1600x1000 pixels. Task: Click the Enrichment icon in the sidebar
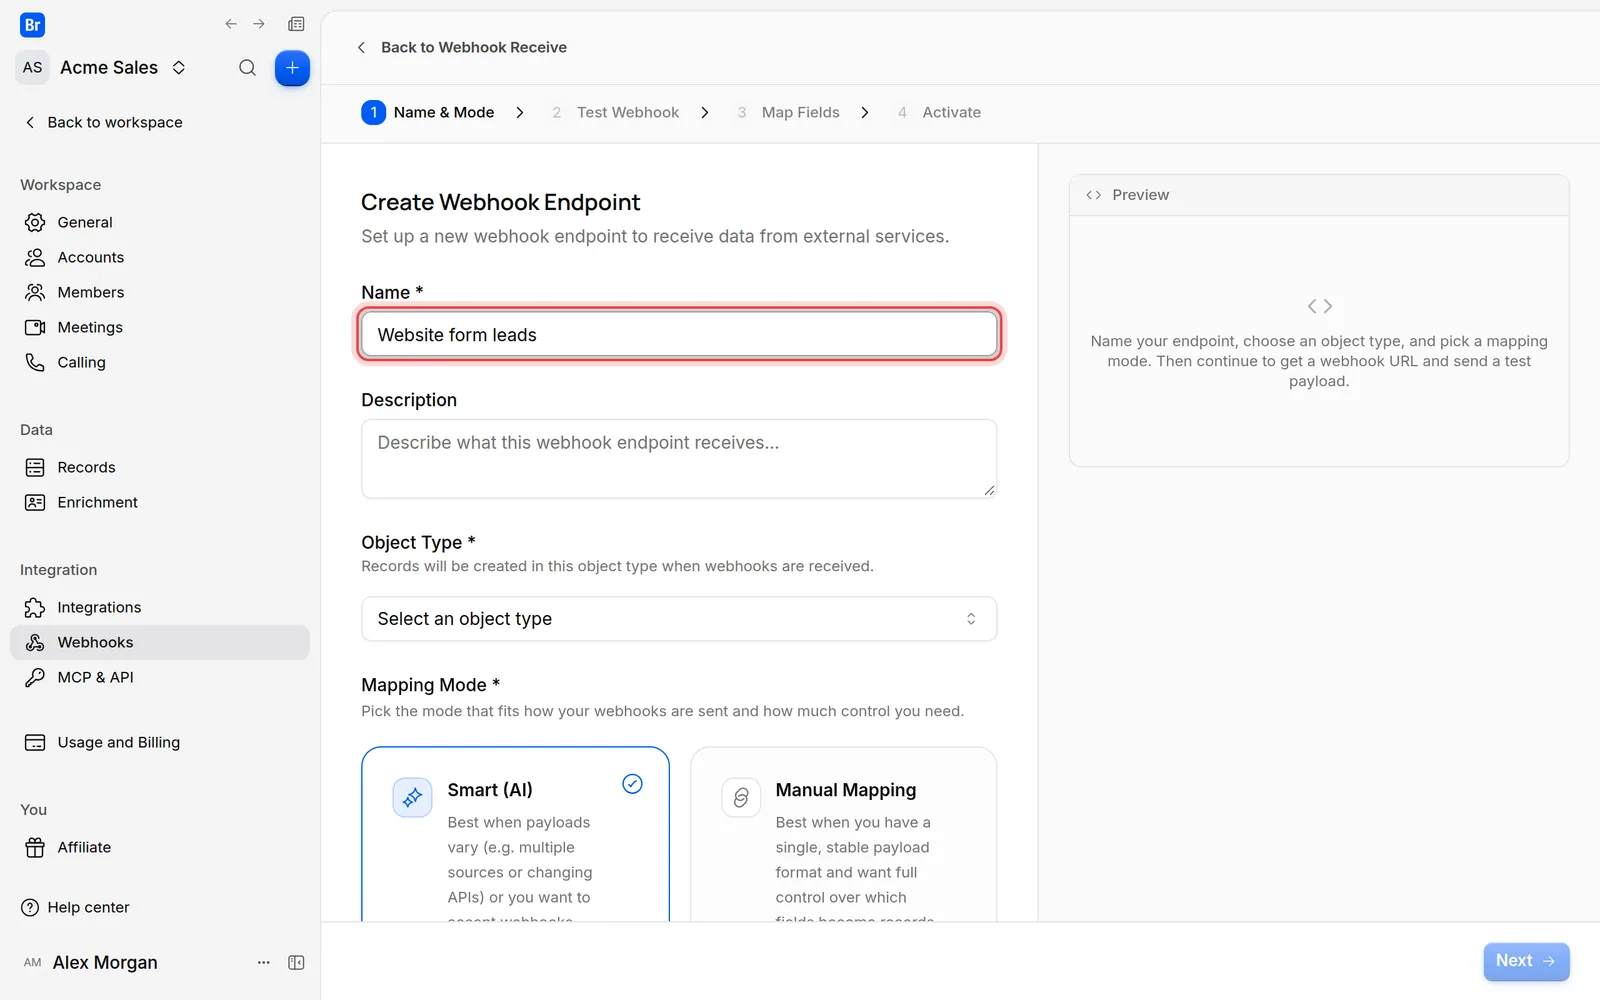click(x=35, y=502)
